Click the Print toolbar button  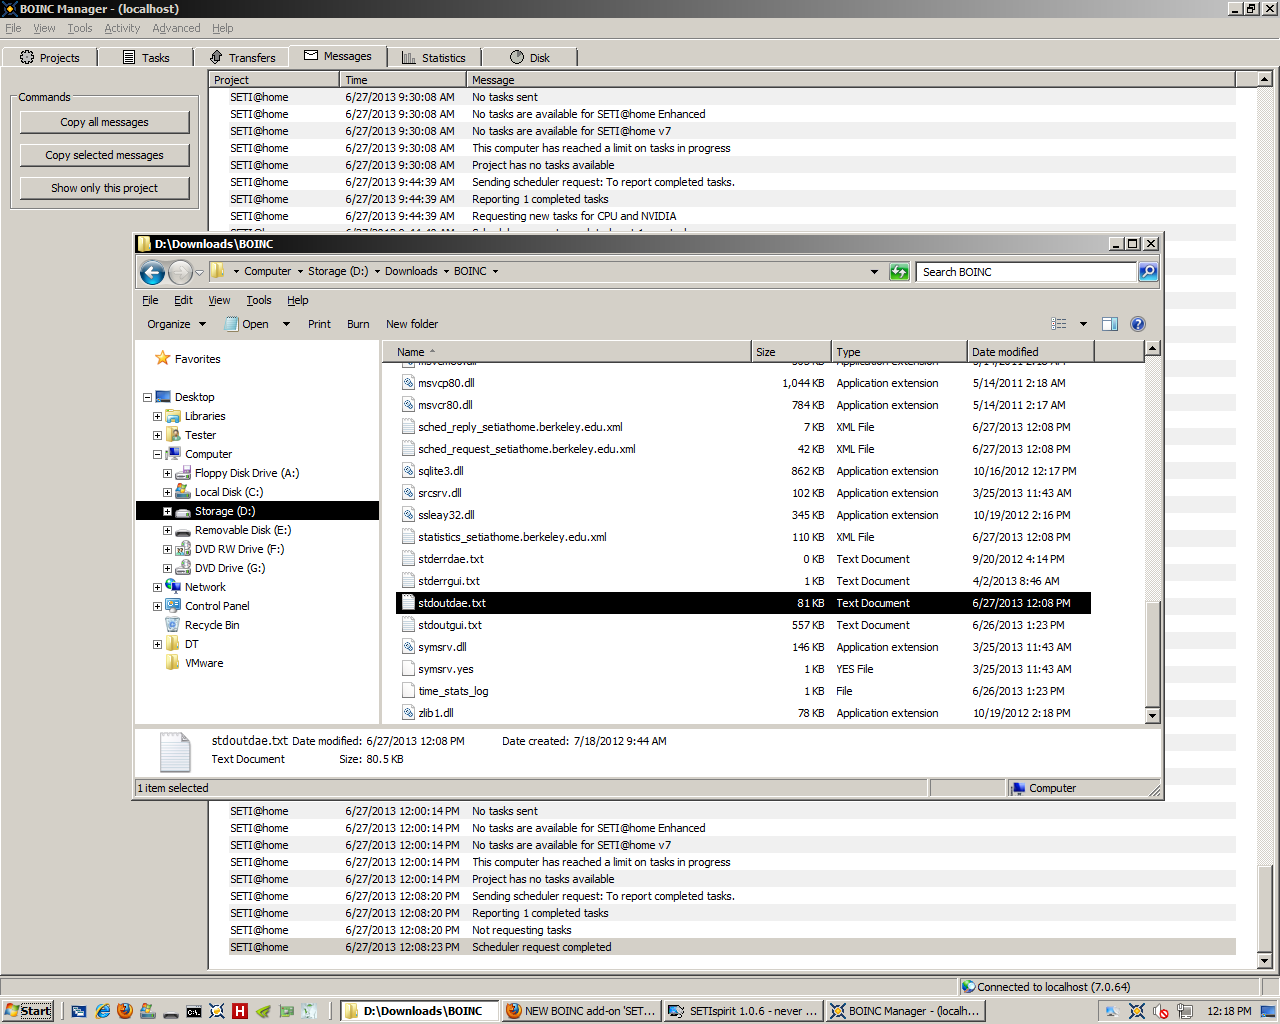319,324
